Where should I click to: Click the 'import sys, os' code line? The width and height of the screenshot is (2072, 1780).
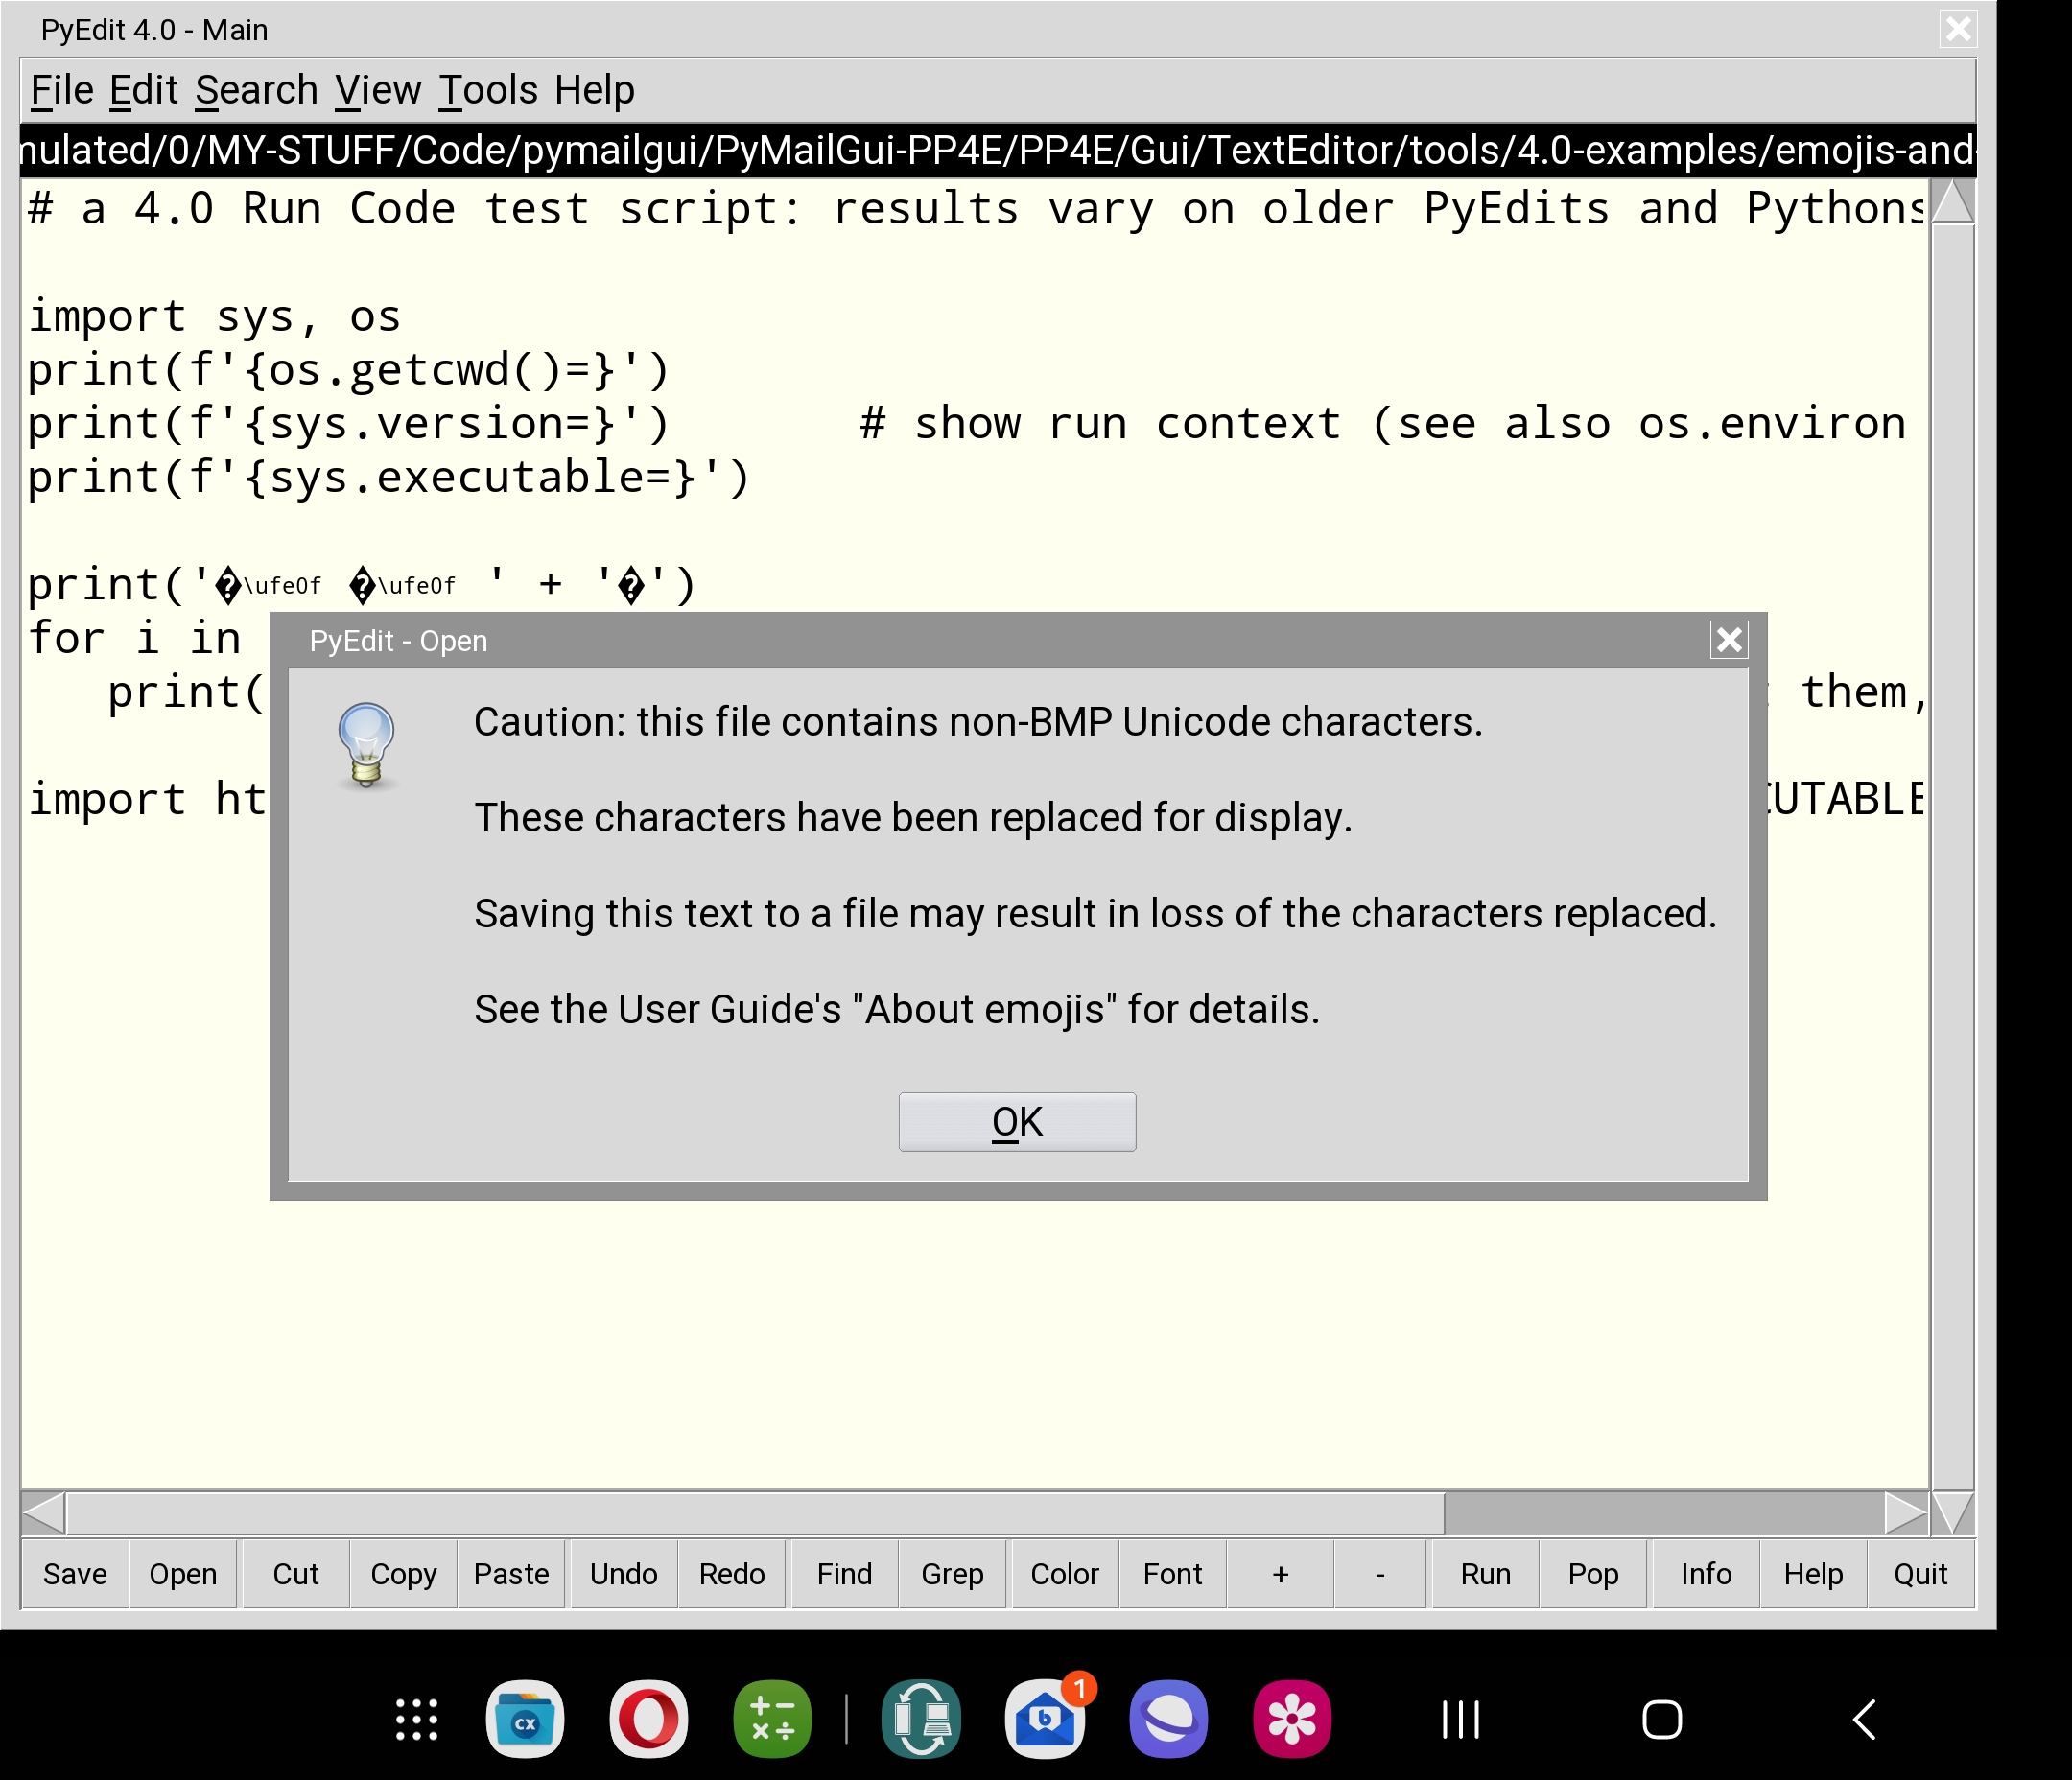[214, 316]
